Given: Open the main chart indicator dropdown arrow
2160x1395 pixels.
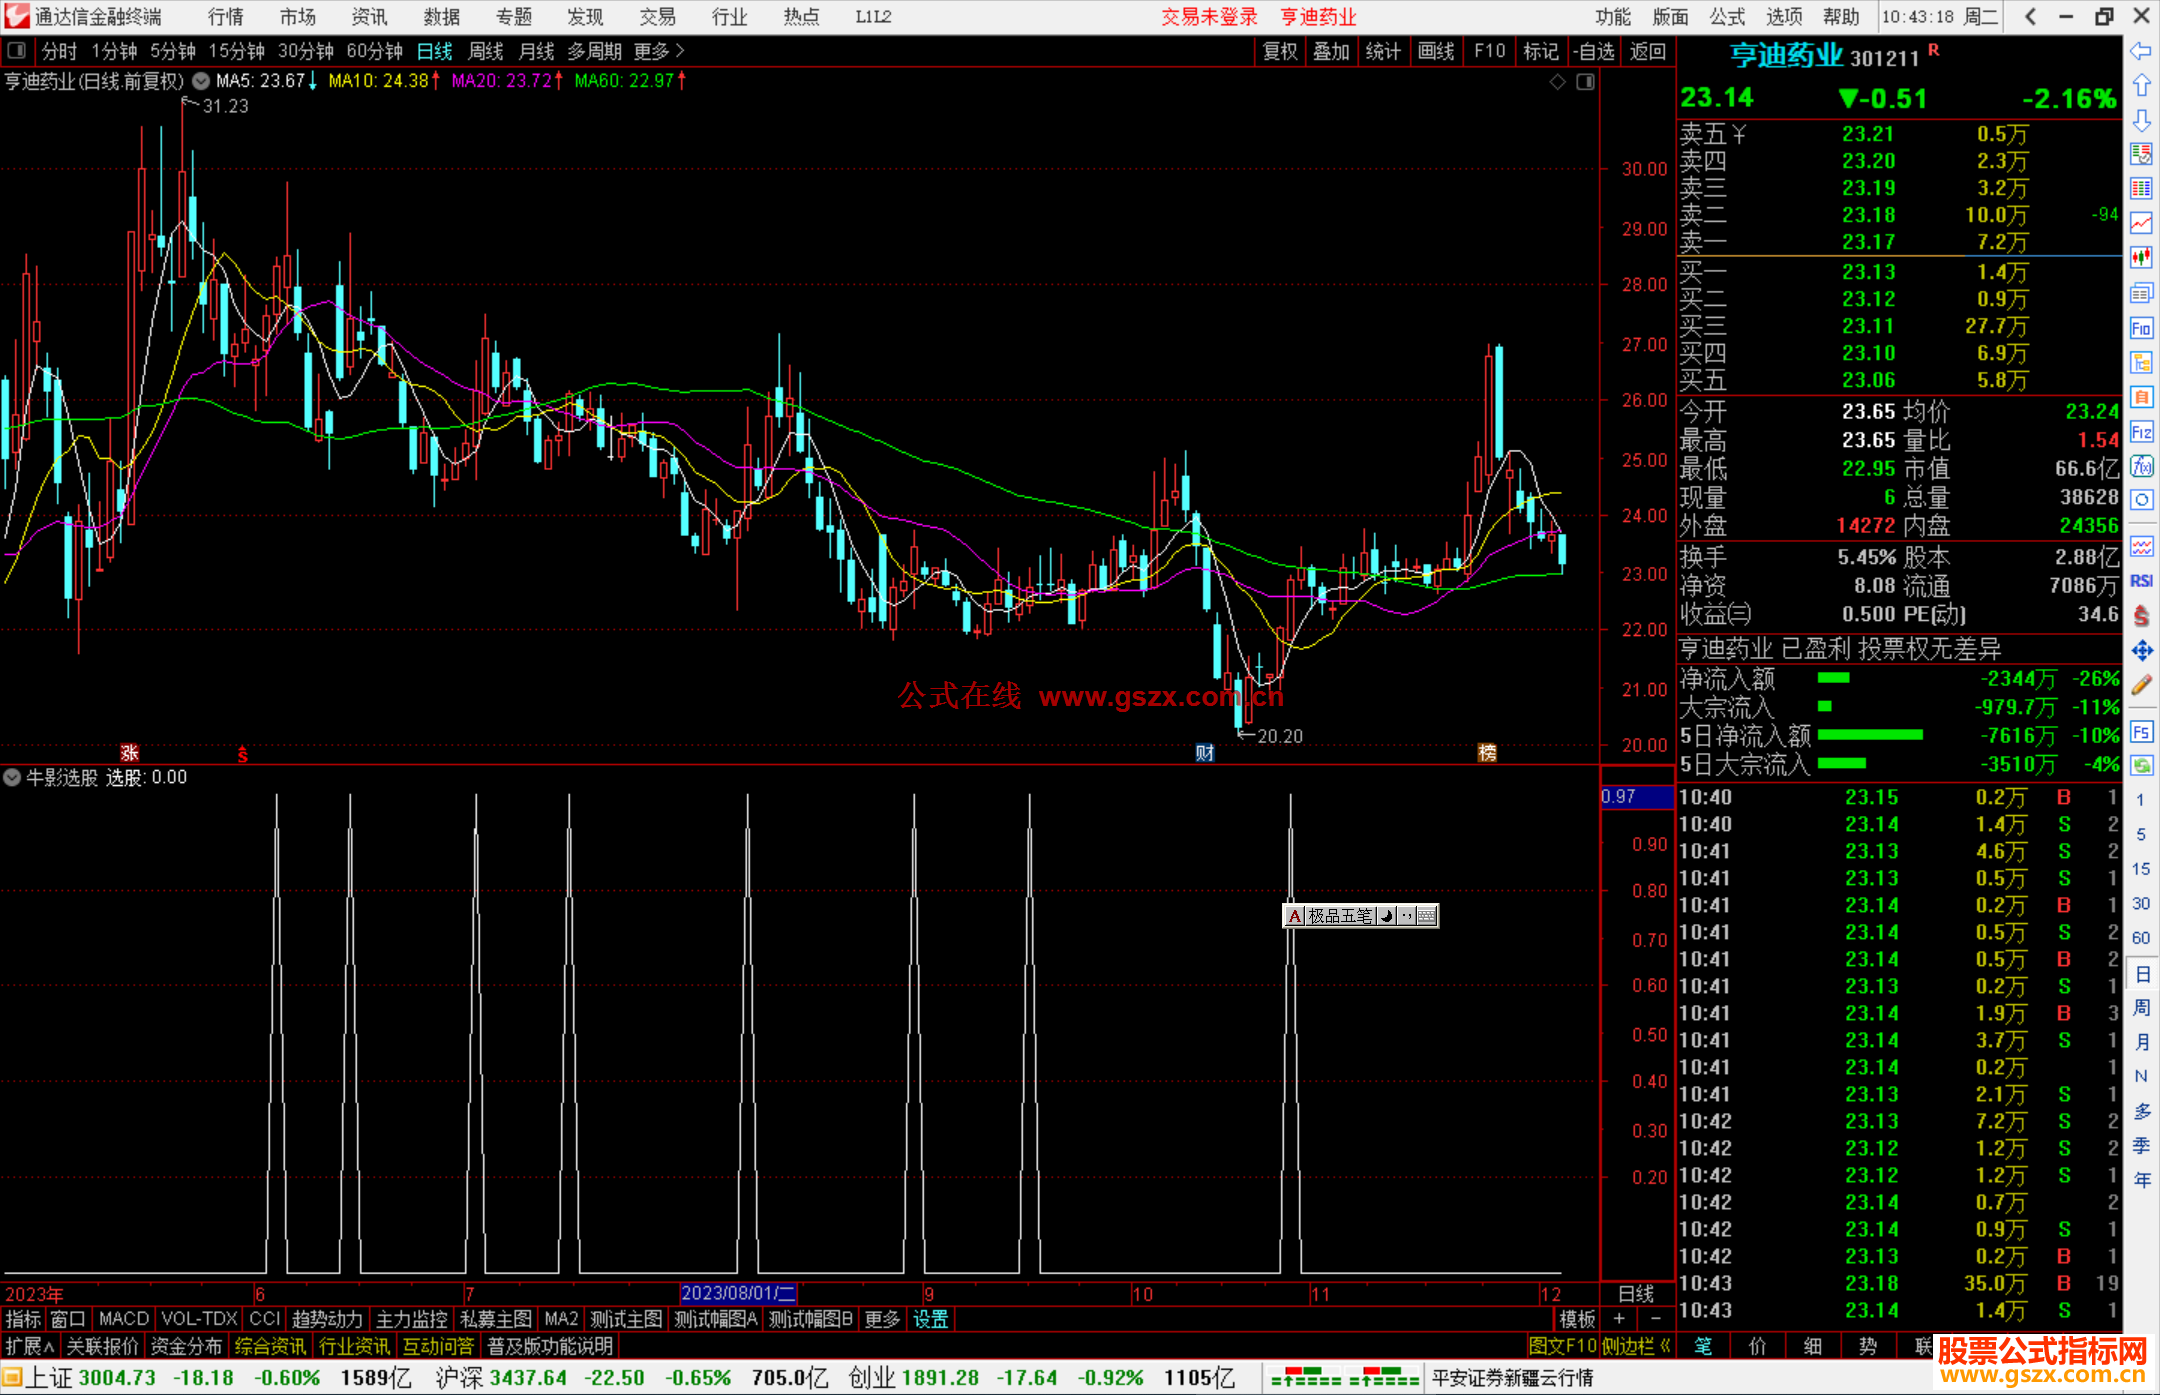Looking at the screenshot, I should pos(201,81).
